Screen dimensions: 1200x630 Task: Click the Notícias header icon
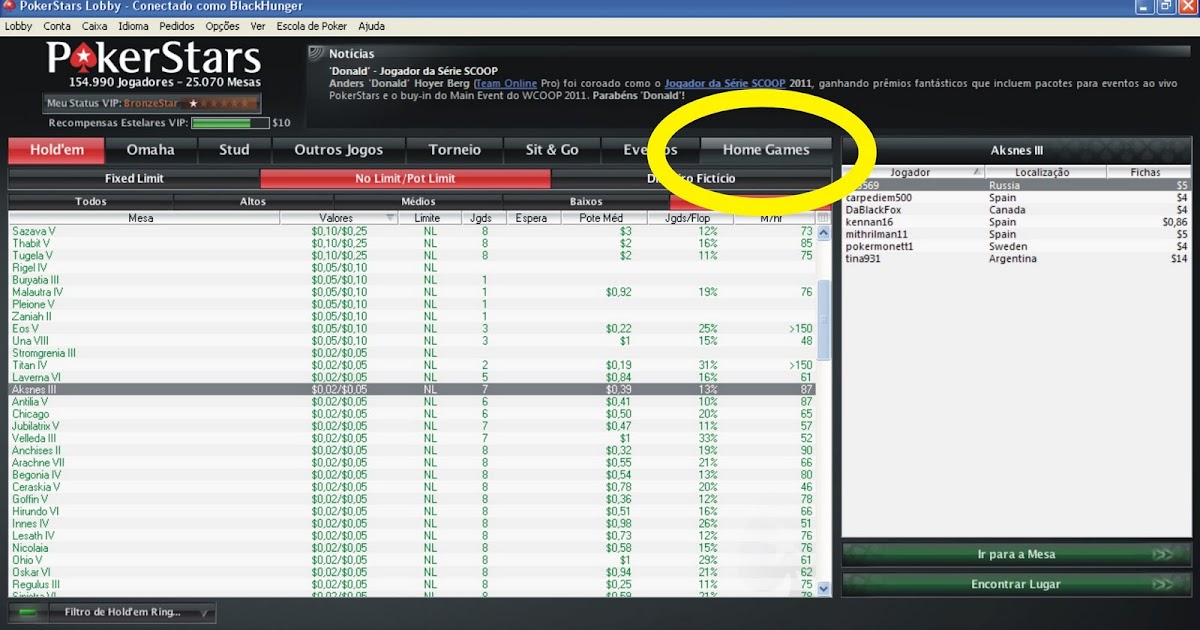click(316, 53)
